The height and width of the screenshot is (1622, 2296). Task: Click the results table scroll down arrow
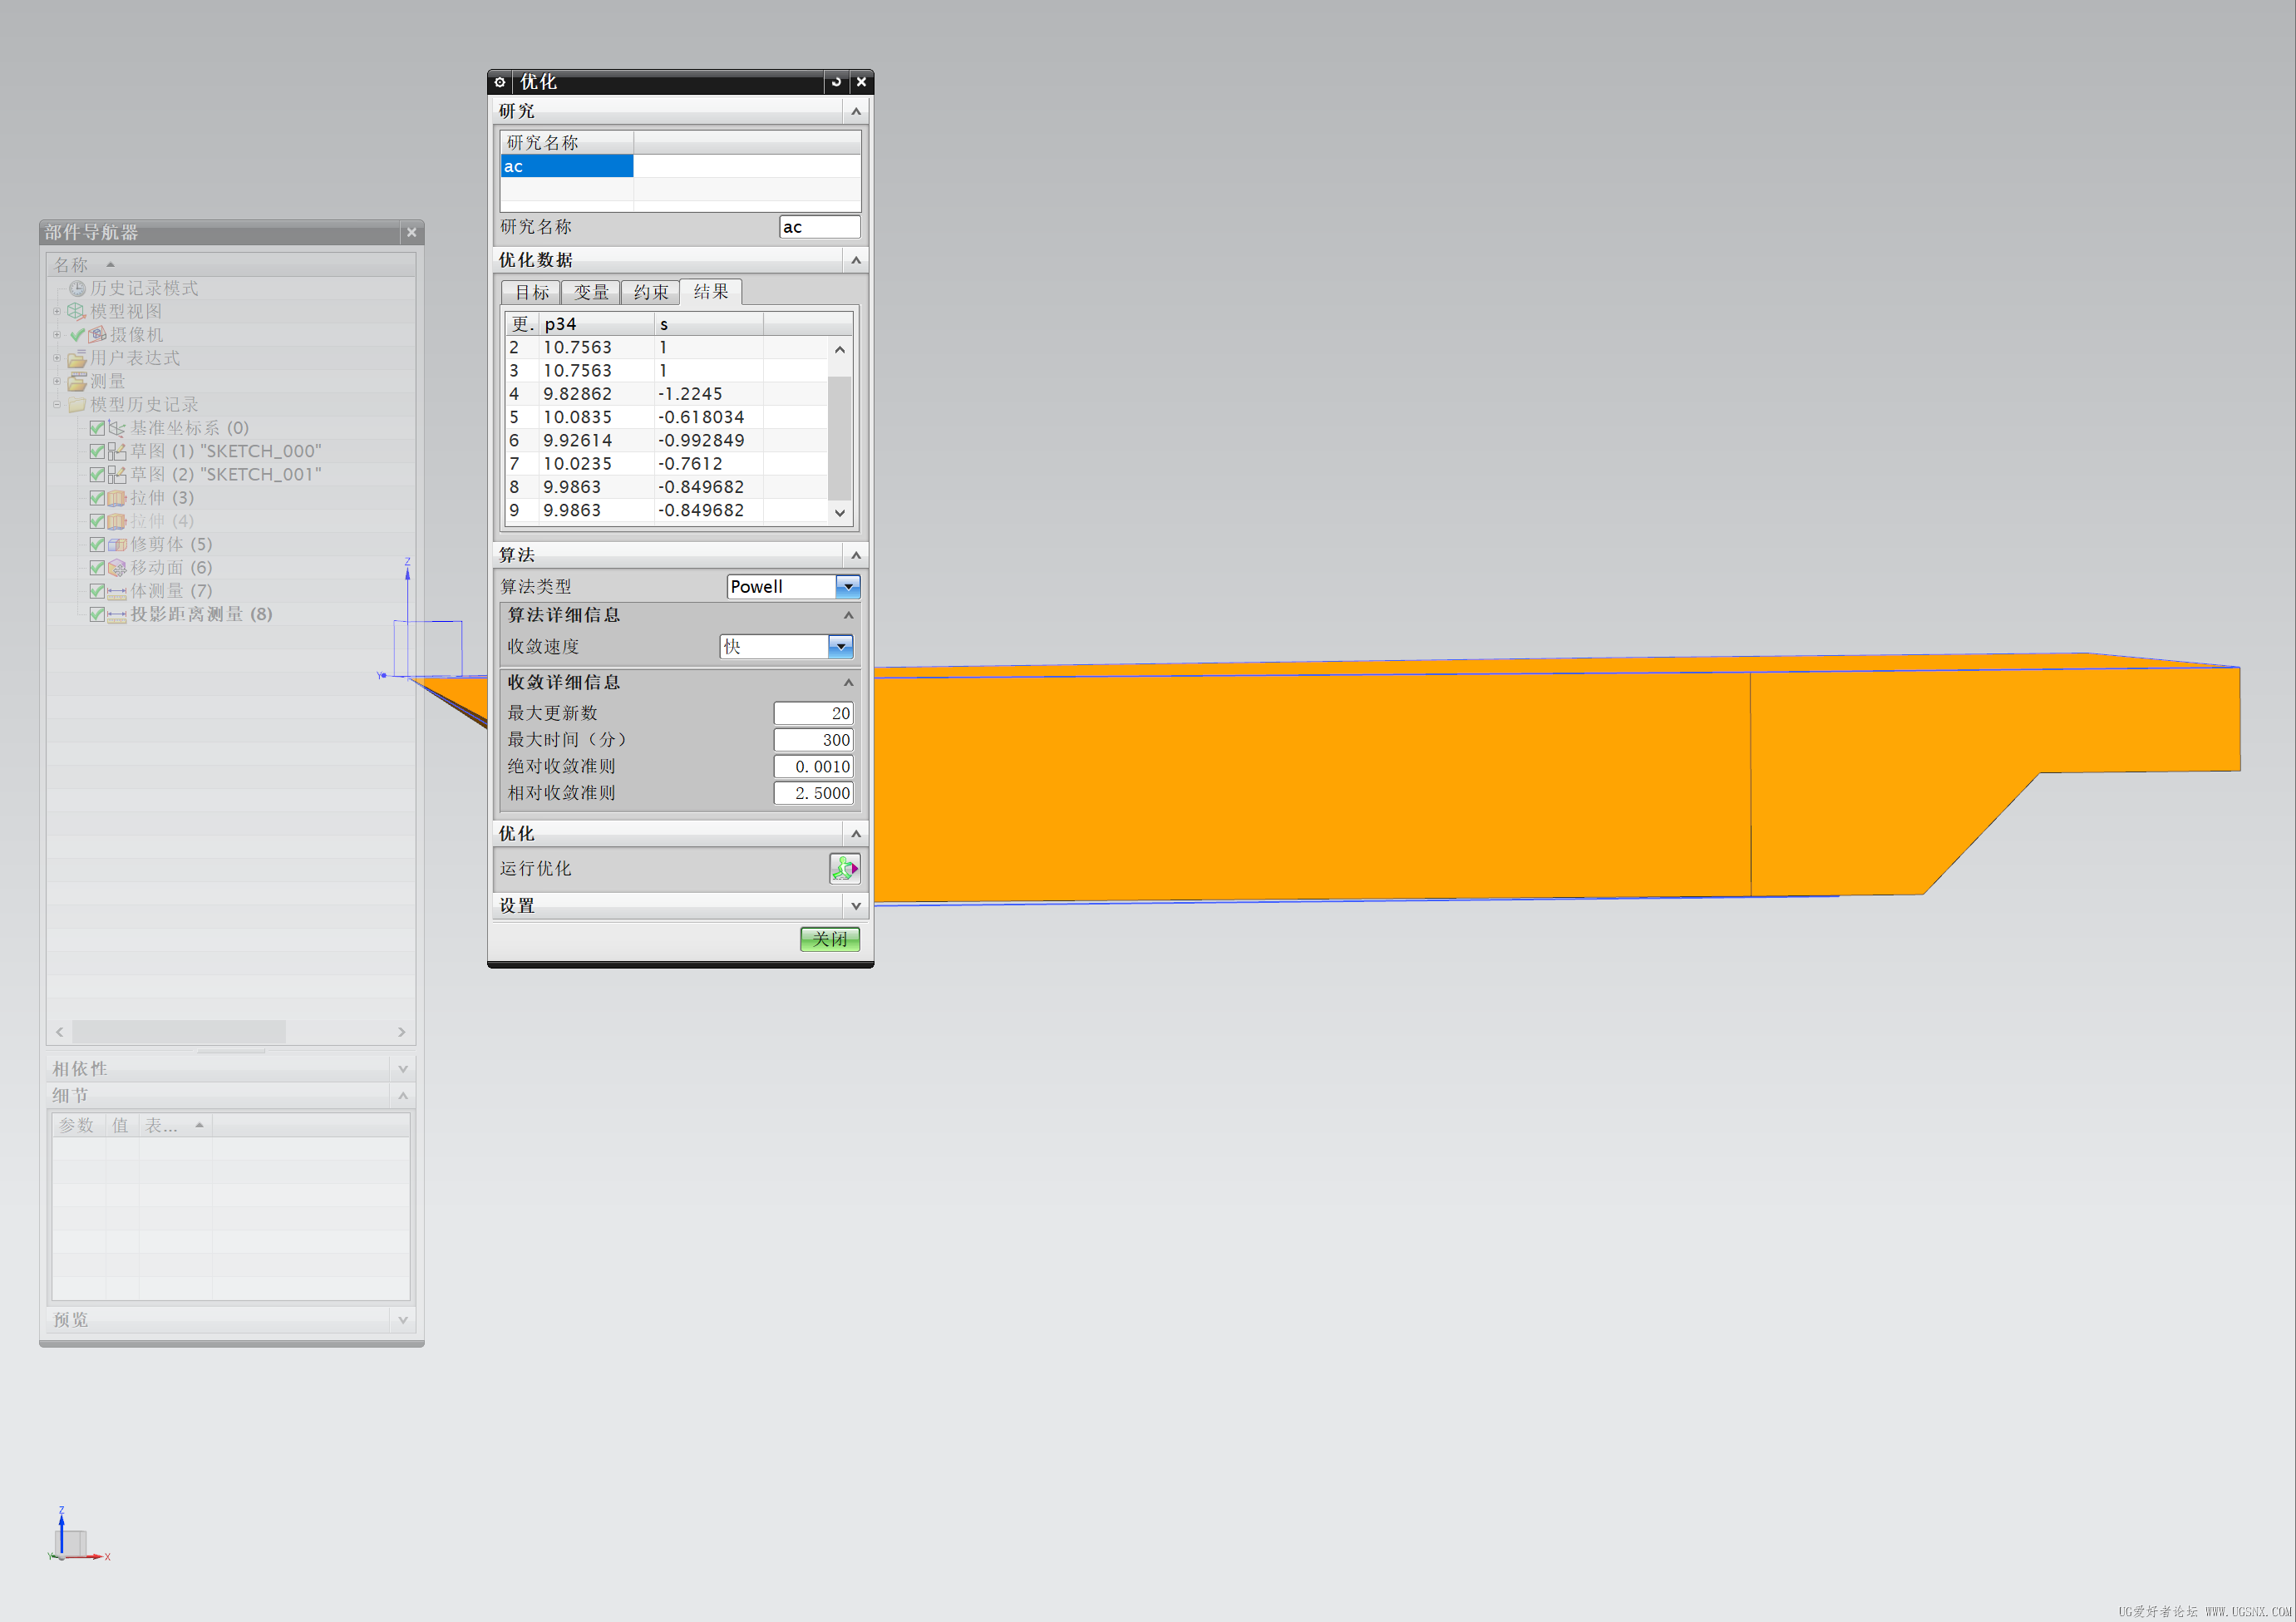click(840, 512)
